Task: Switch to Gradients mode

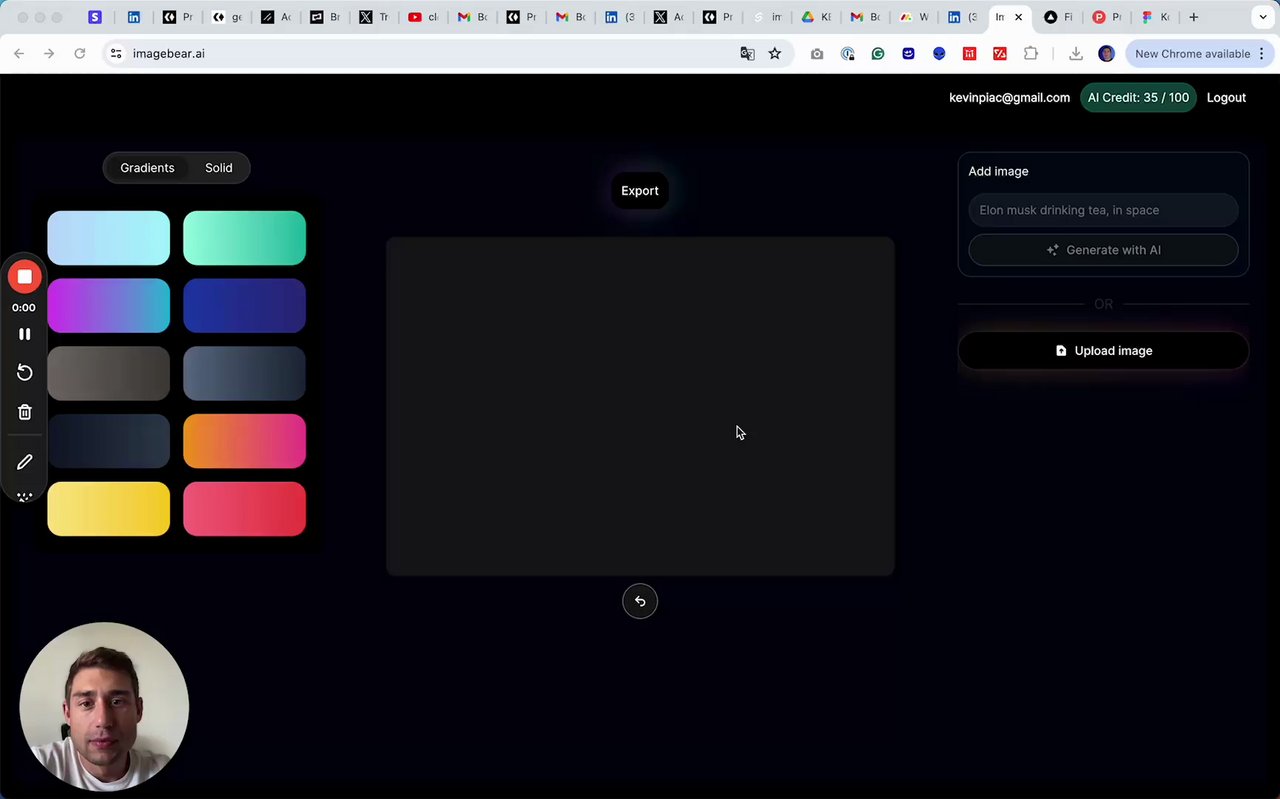Action: [147, 168]
